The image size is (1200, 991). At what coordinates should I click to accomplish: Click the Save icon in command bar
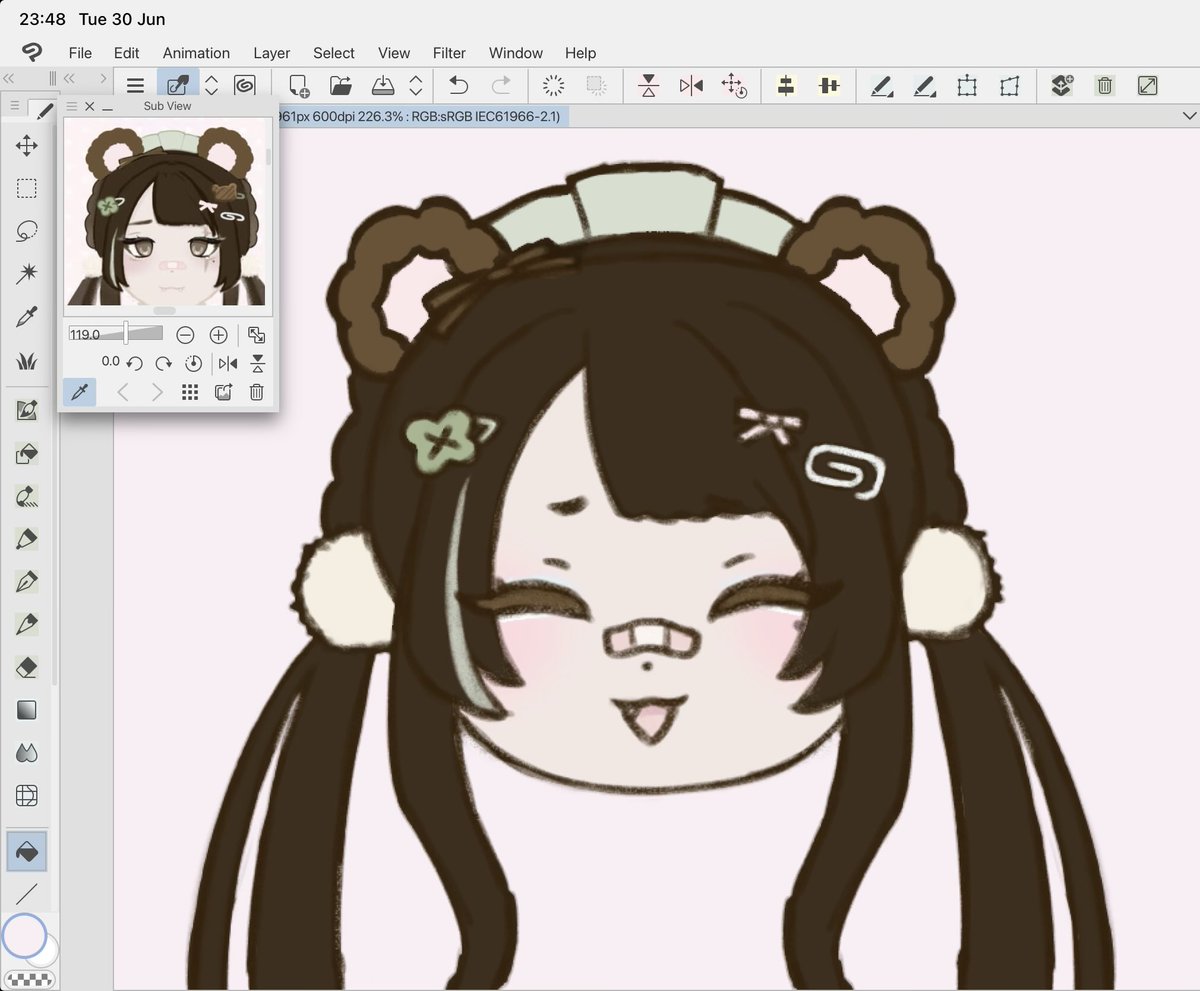(x=384, y=86)
